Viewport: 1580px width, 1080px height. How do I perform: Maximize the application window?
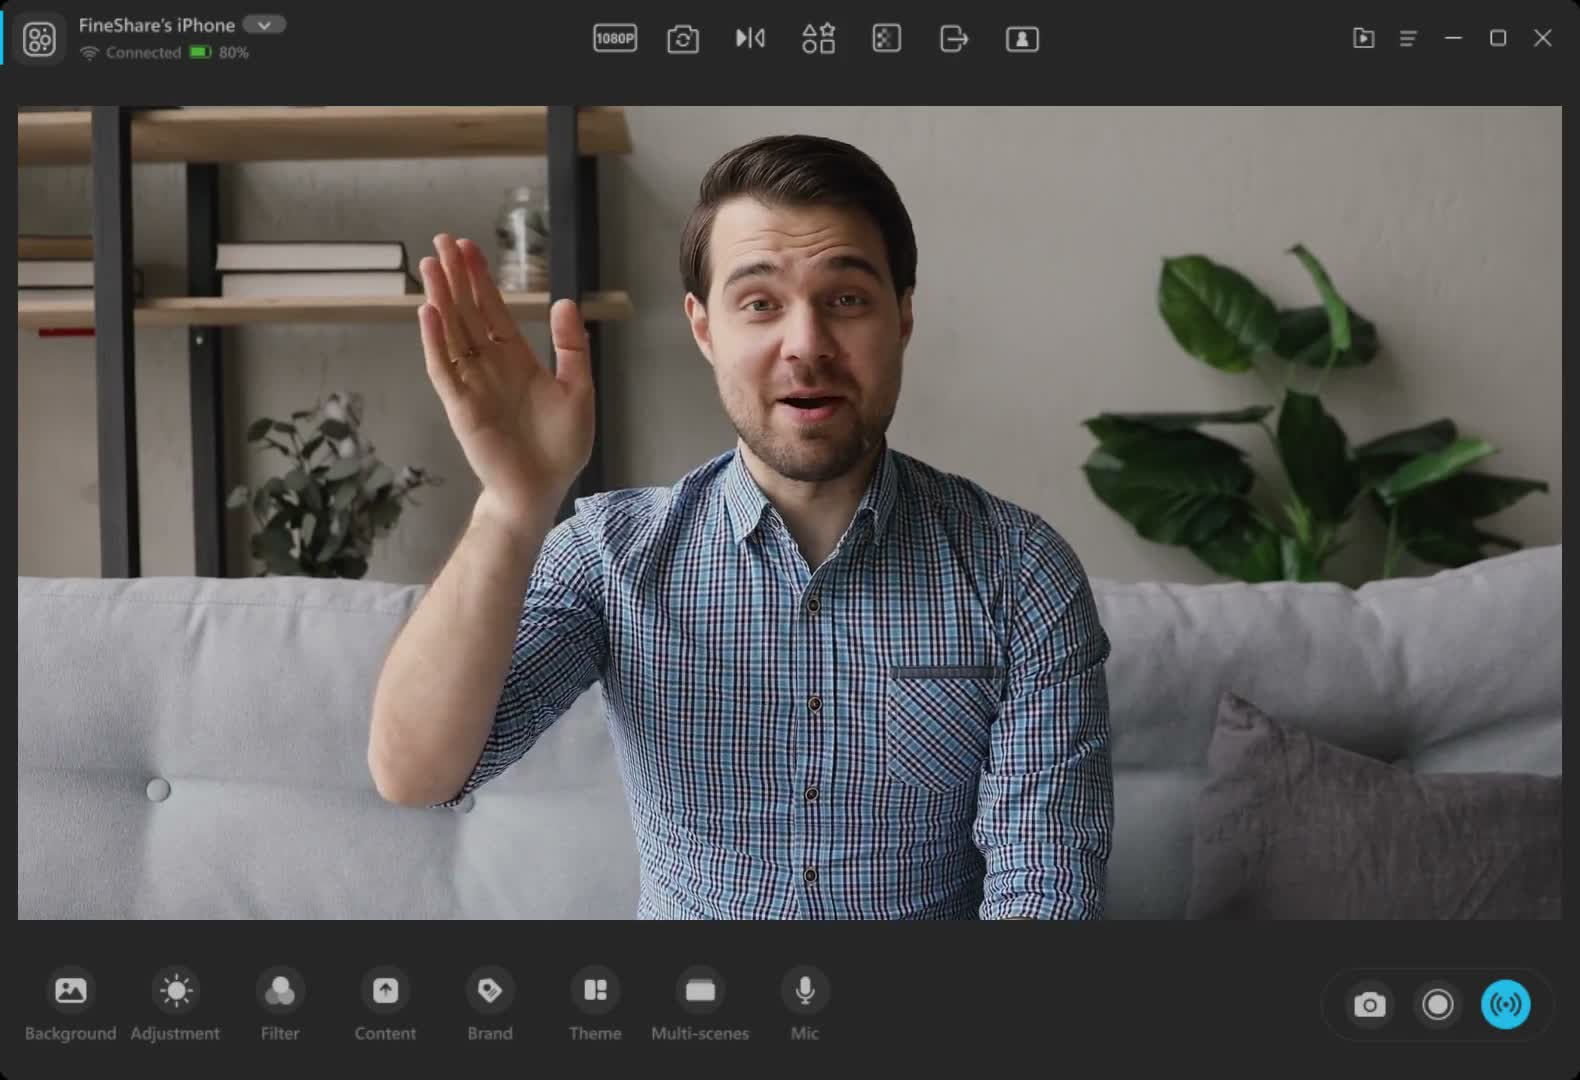point(1498,38)
